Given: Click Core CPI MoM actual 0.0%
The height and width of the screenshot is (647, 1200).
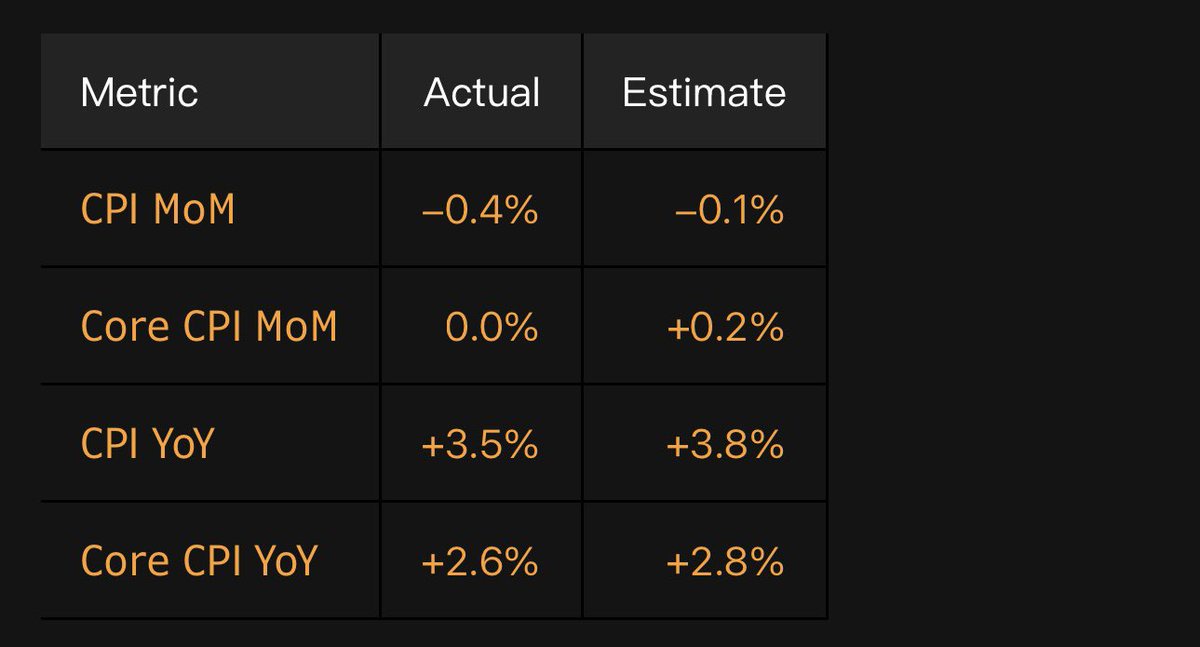Looking at the screenshot, I should pyautogui.click(x=492, y=327).
